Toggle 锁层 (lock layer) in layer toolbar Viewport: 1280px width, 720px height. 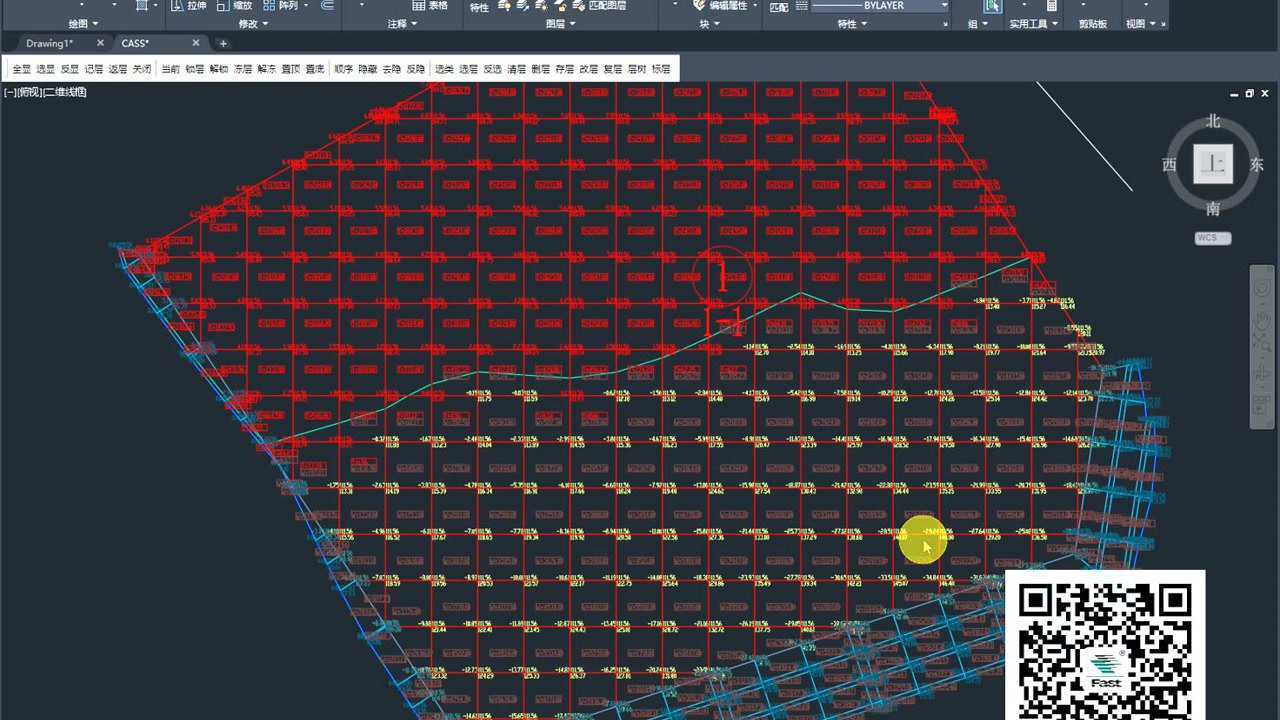194,69
